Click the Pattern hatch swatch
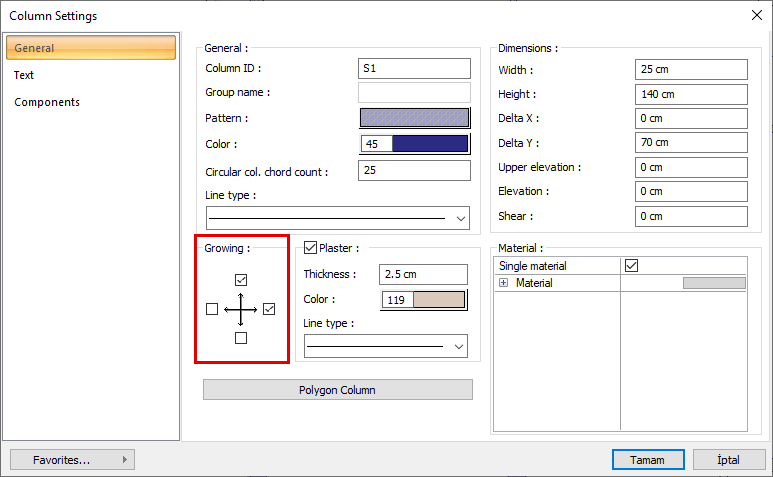 [x=414, y=118]
